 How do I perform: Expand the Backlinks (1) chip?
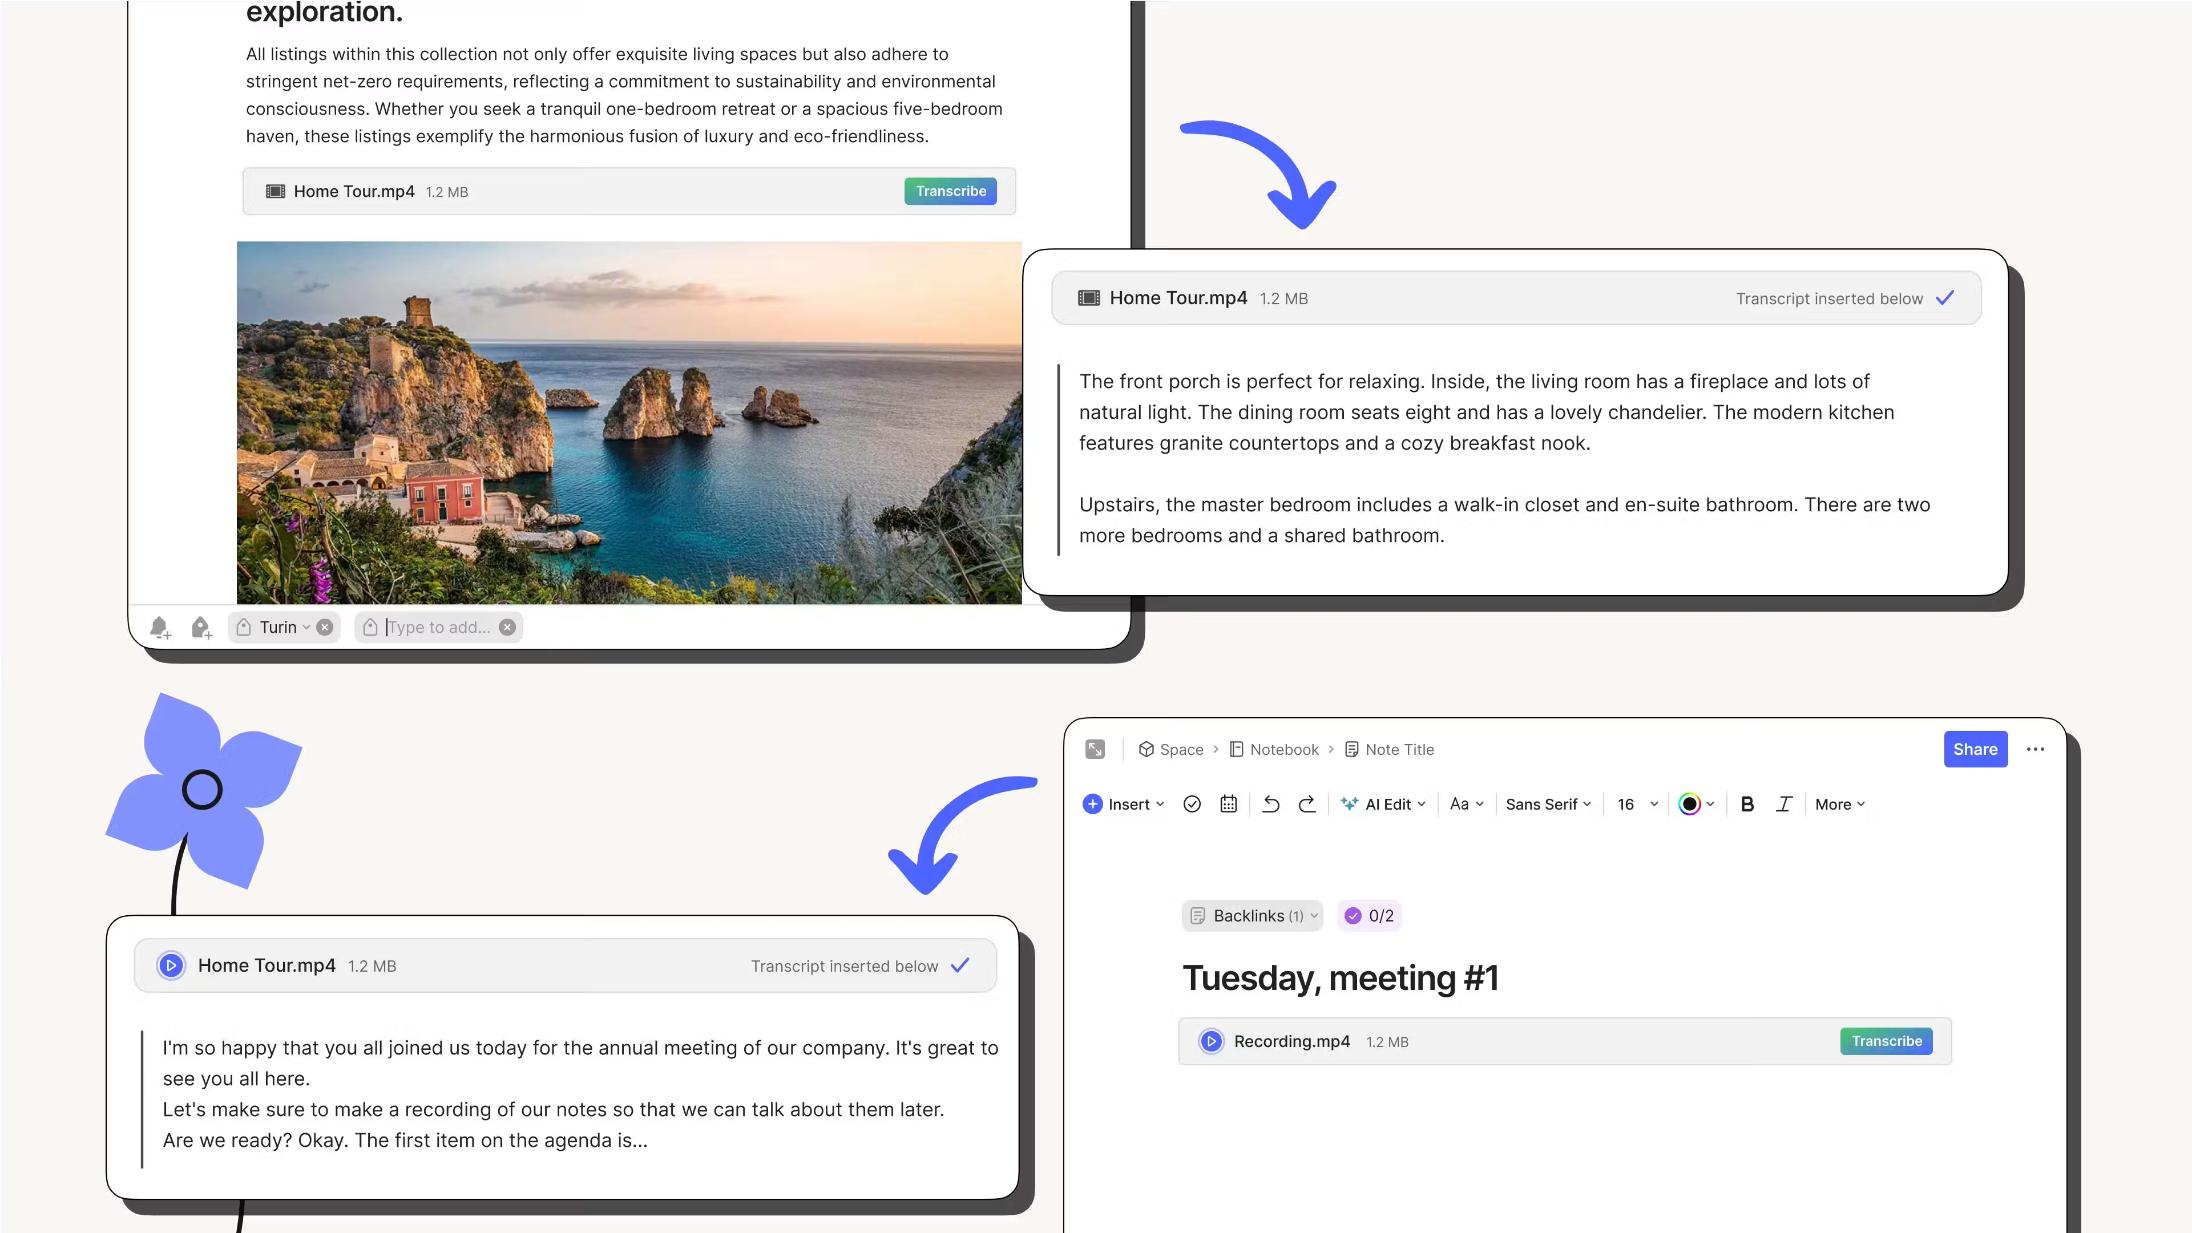point(1252,915)
